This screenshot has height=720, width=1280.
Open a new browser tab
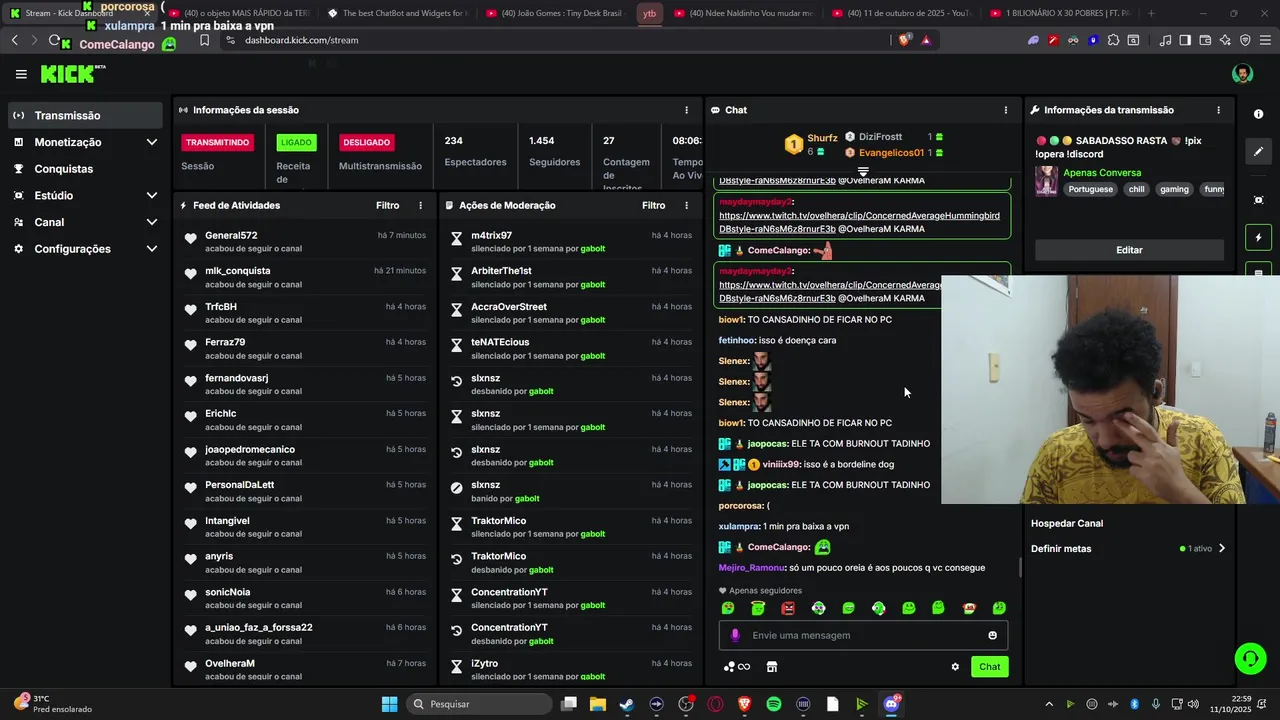pyautogui.click(x=1151, y=13)
